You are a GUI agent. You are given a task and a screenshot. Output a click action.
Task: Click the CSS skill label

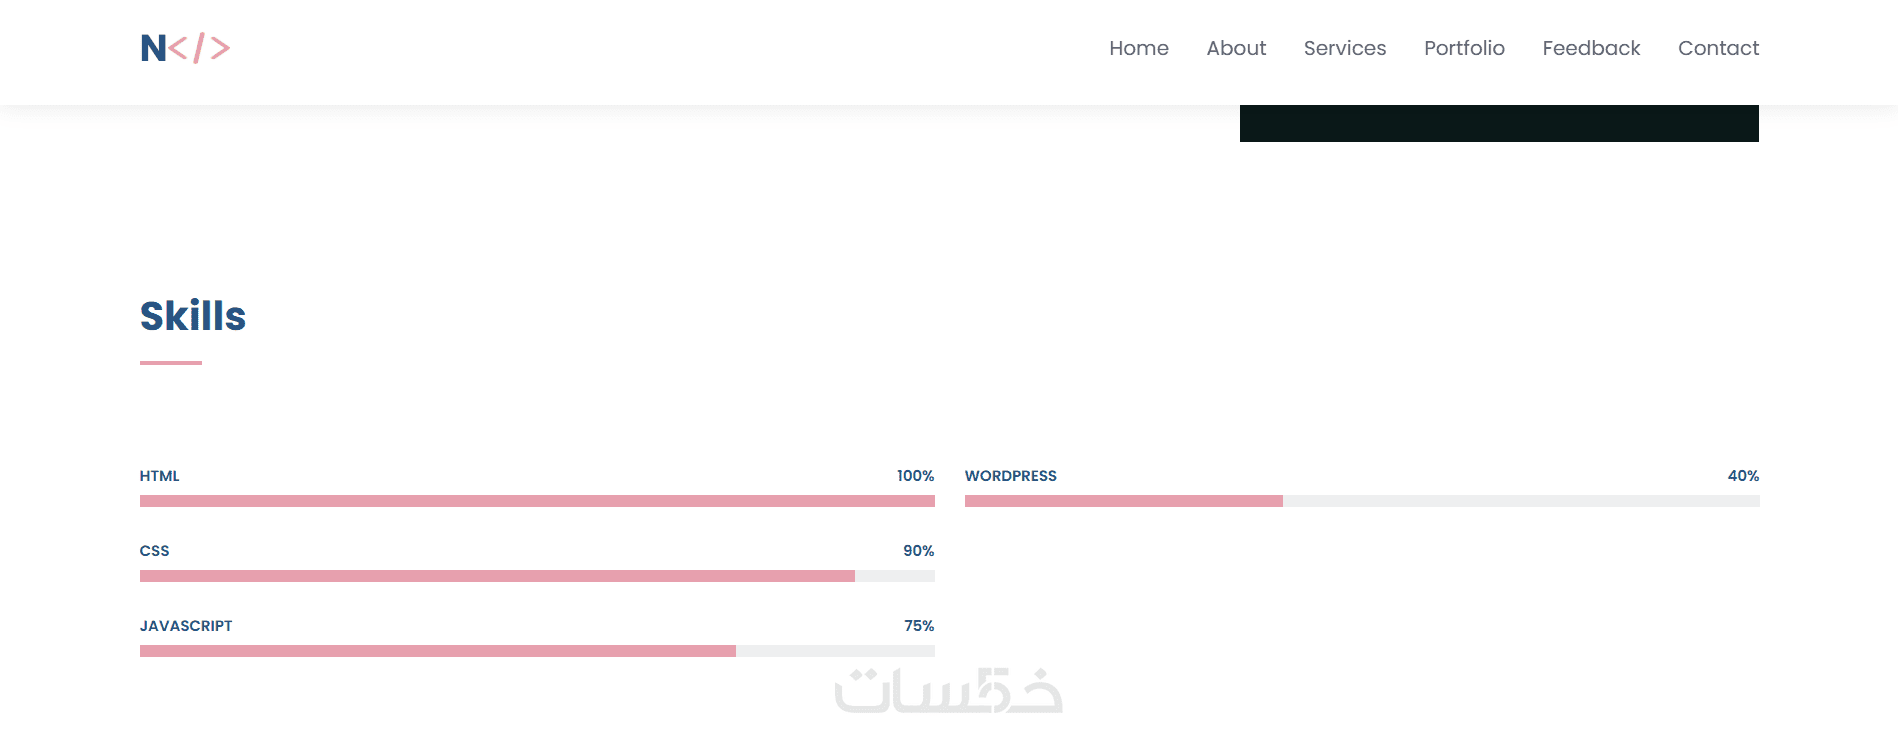tap(155, 551)
